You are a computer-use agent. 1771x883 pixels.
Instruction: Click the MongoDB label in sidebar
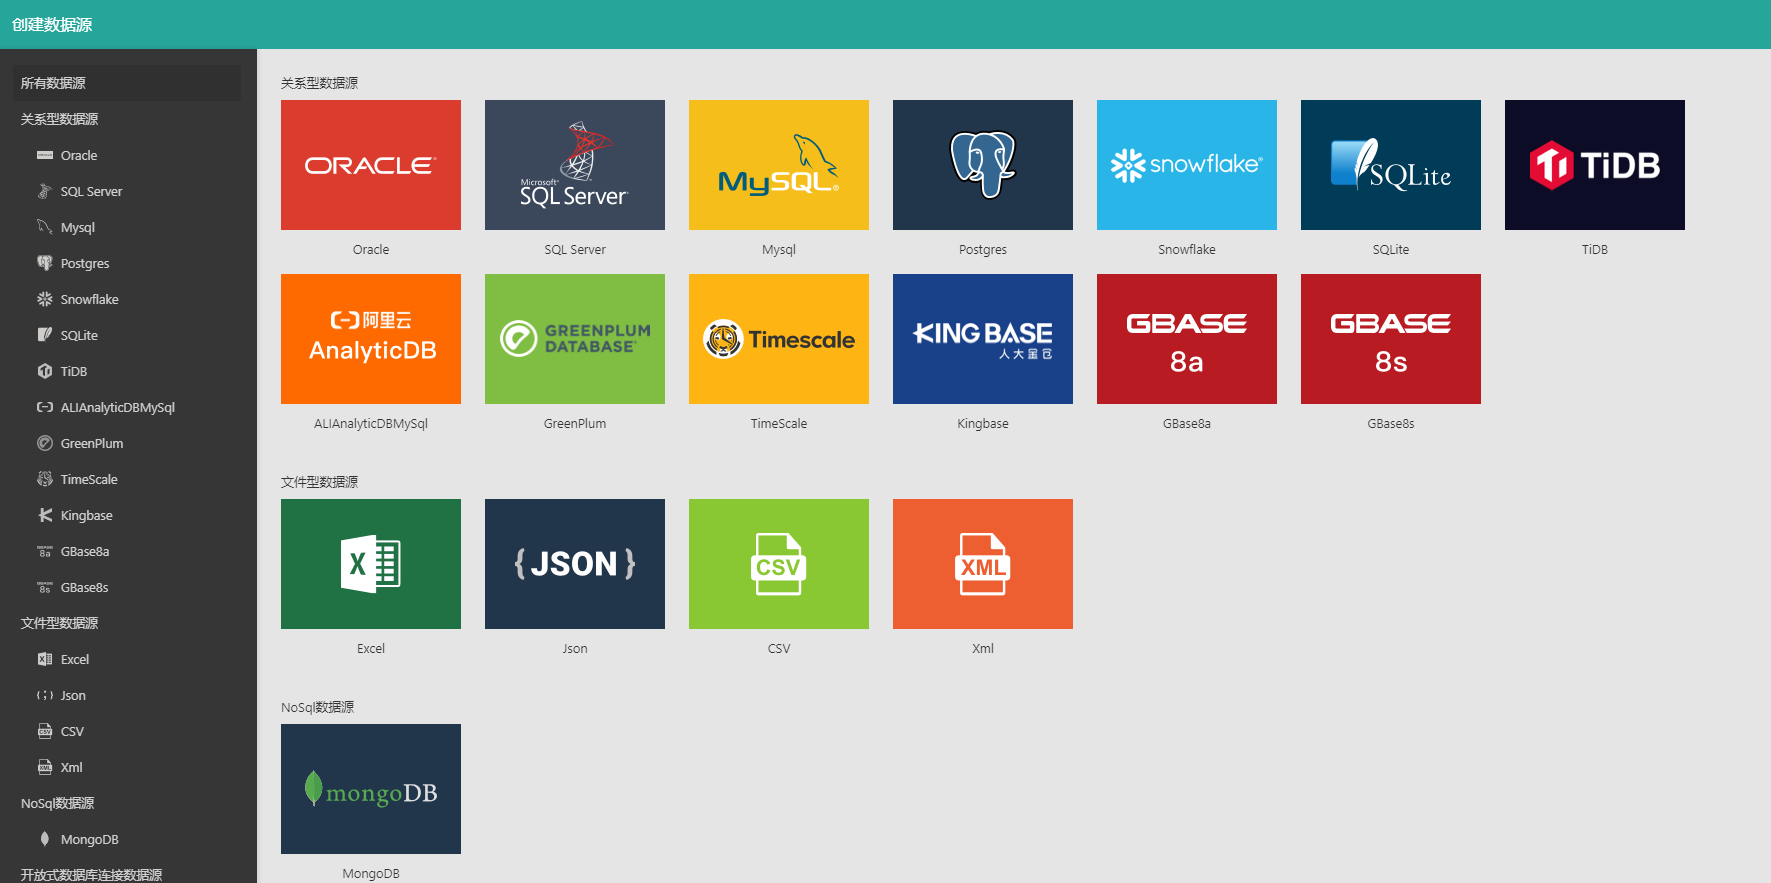coord(90,839)
